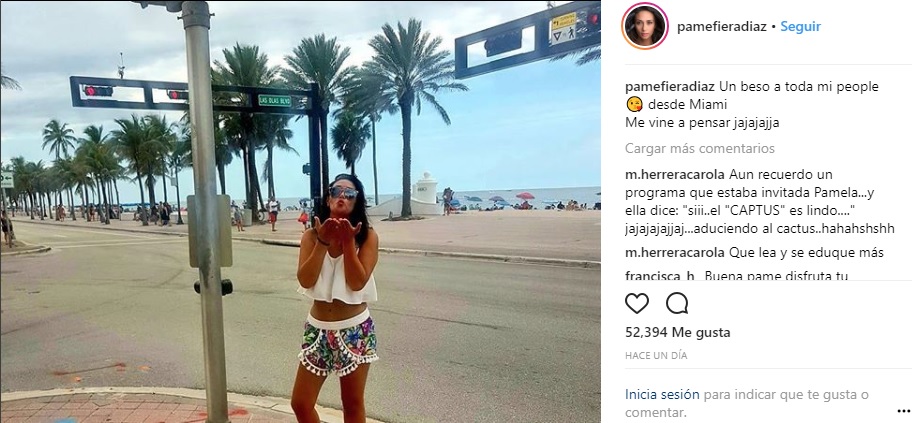Load more comments via Cargar más comentarios
This screenshot has height=423, width=919.
tap(700, 148)
